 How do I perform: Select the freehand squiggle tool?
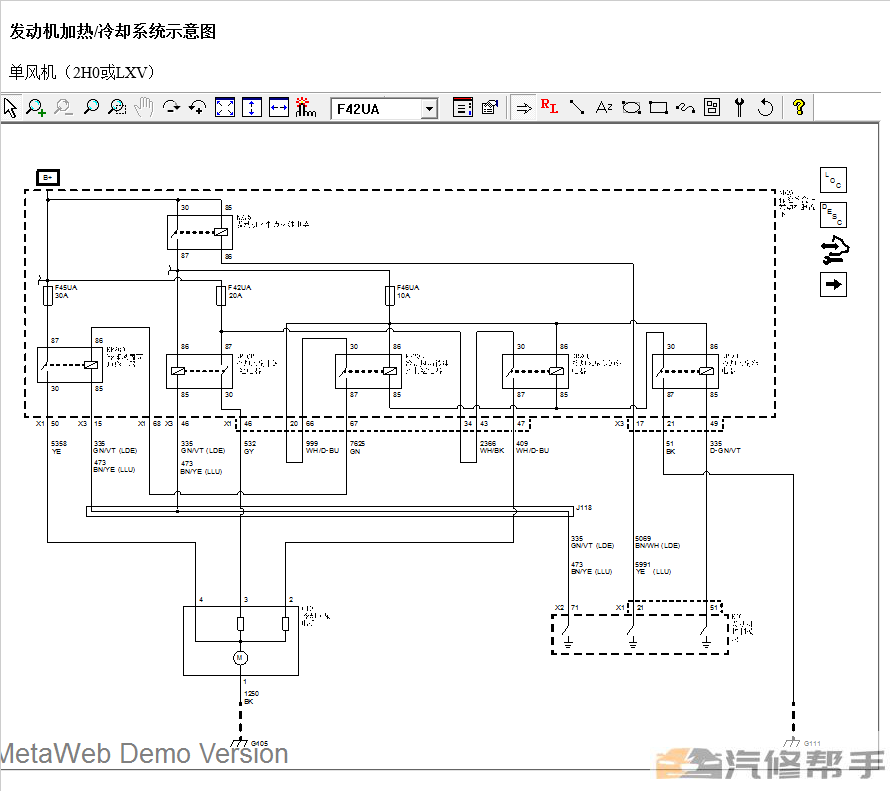pos(685,107)
